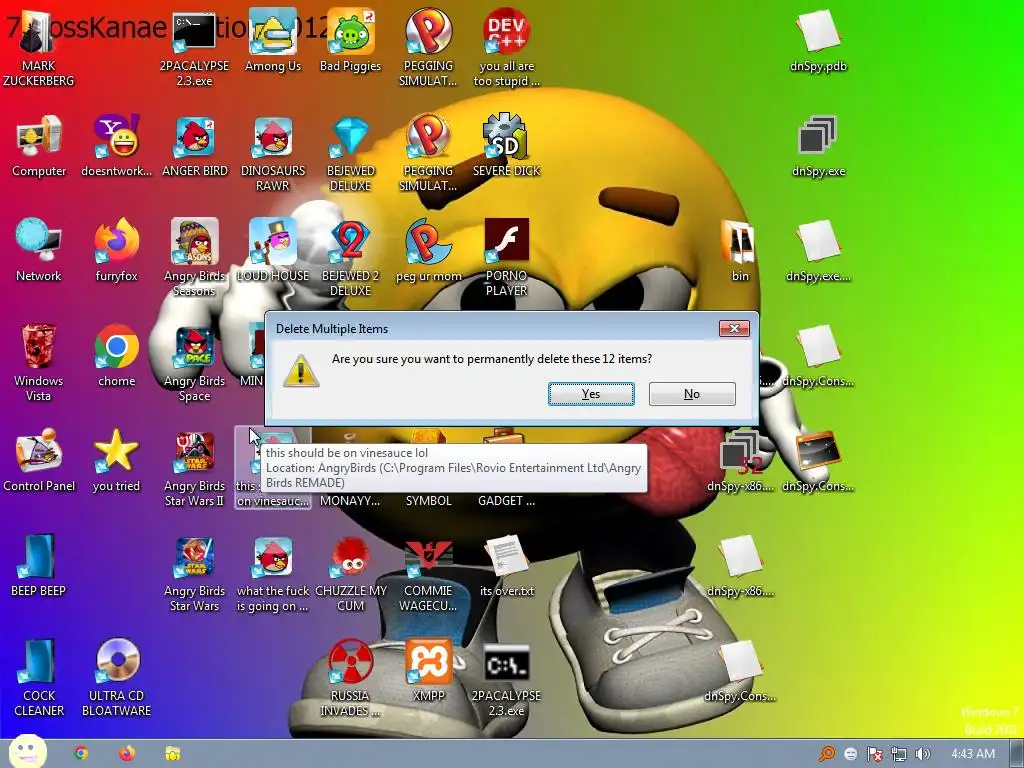Open the network tray icon
The height and width of the screenshot is (768, 1024).
coord(899,754)
